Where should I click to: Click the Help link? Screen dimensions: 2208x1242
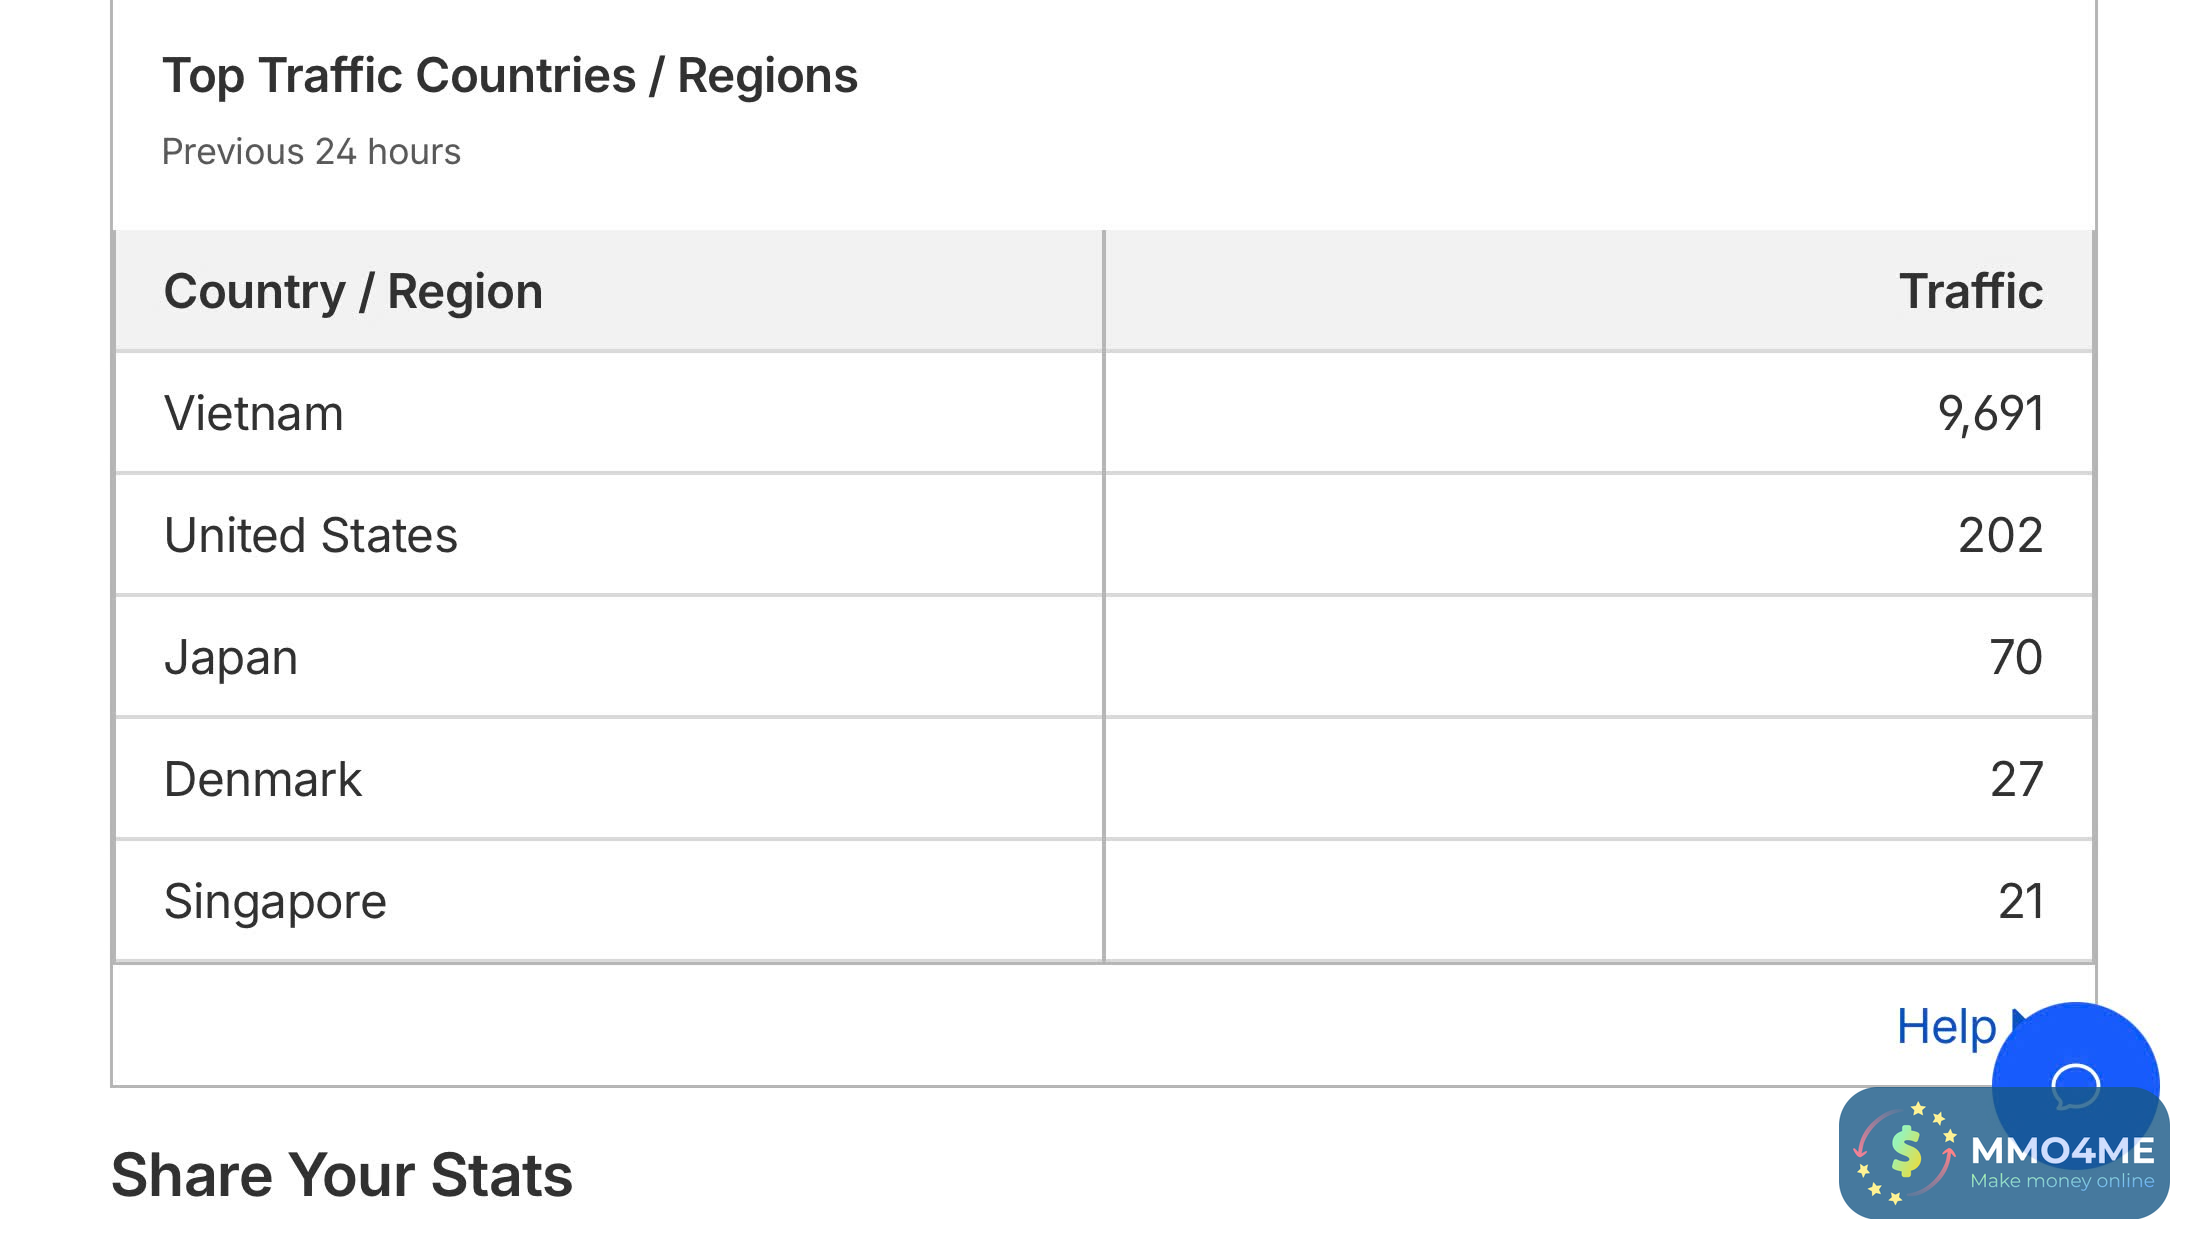(x=1945, y=1026)
